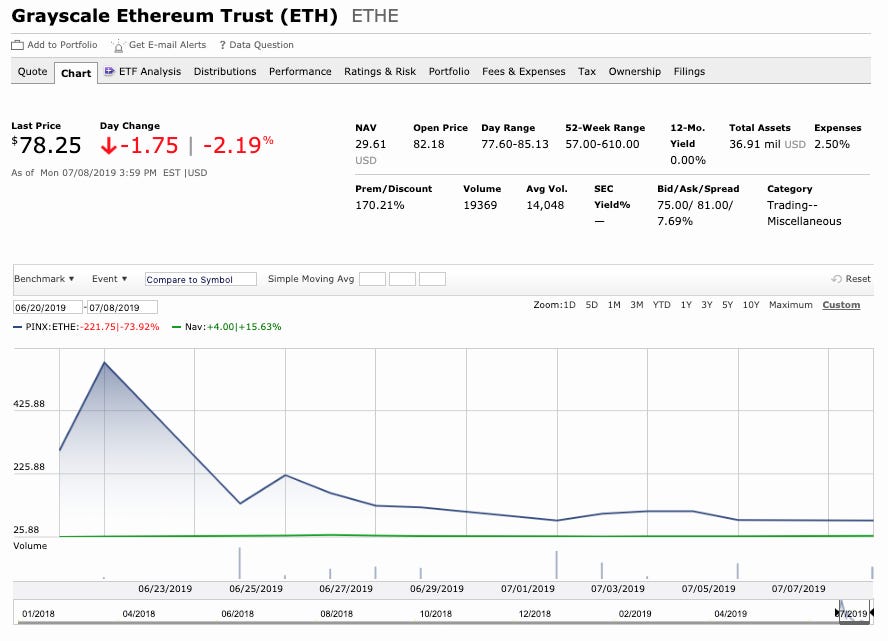Image resolution: width=888 pixels, height=641 pixels.
Task: Open the Filings tab
Action: coord(689,71)
